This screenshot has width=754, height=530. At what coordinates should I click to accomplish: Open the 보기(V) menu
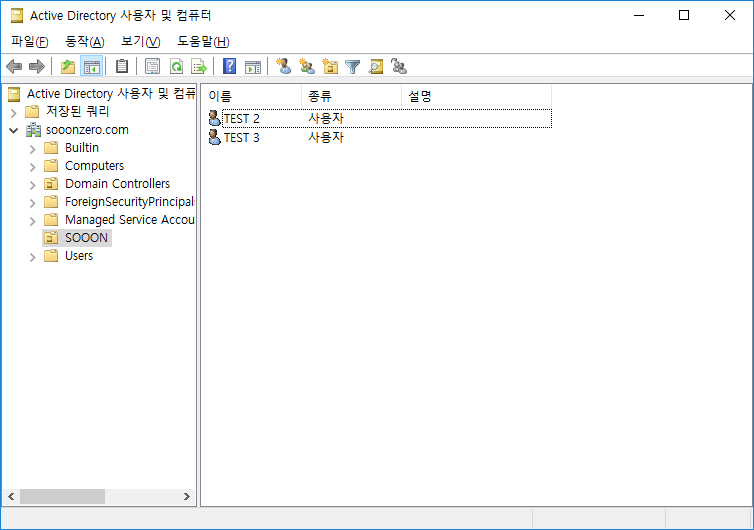coord(140,41)
